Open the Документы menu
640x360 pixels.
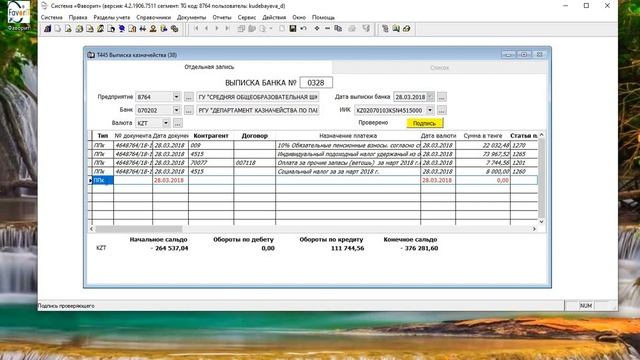pos(191,18)
